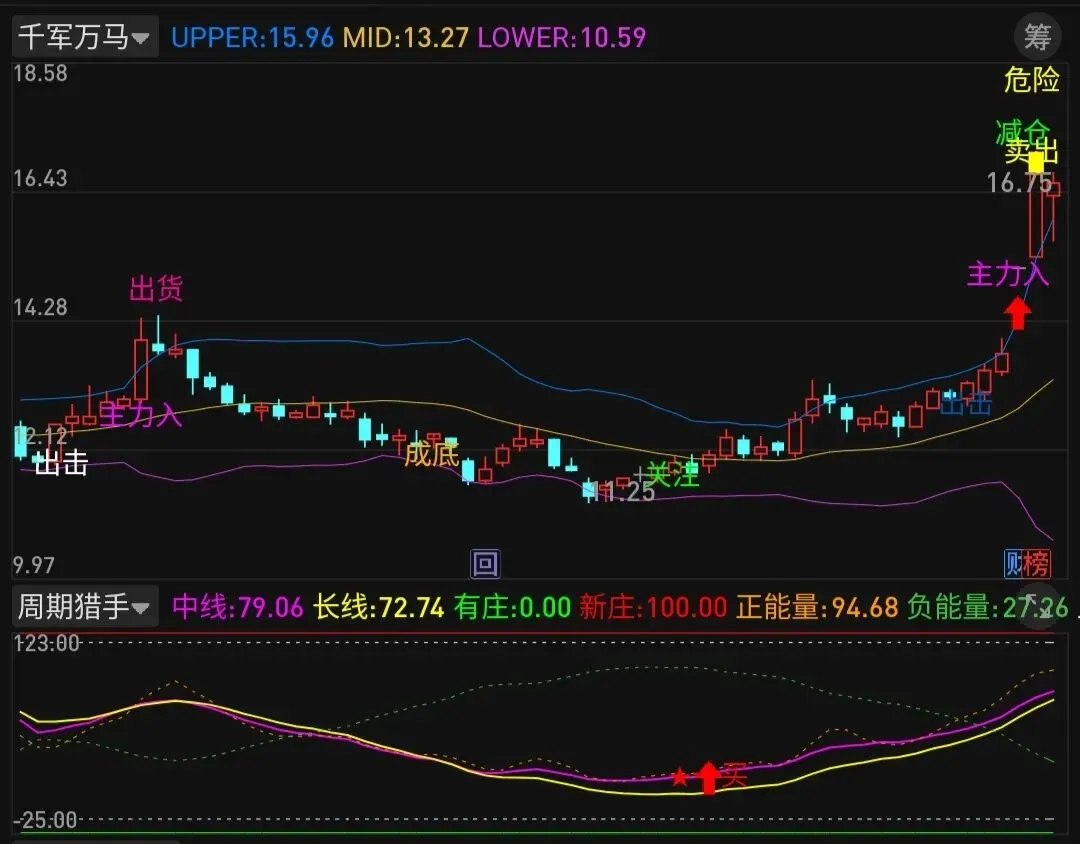Screen dimensions: 1080x844
Task: Select 长线:72.74 reading
Action: pyautogui.click(x=379, y=607)
